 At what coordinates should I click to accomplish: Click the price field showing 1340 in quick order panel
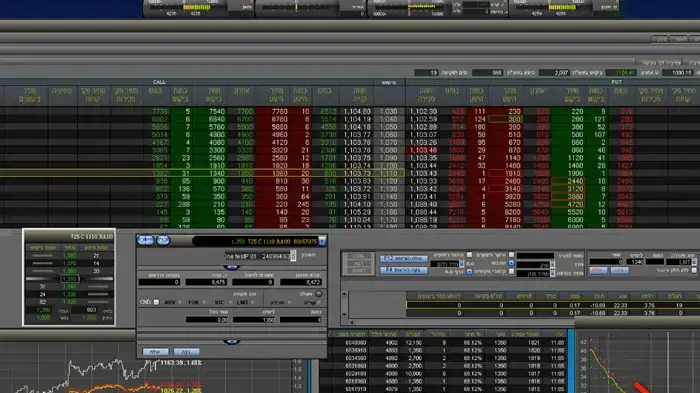[x=635, y=262]
